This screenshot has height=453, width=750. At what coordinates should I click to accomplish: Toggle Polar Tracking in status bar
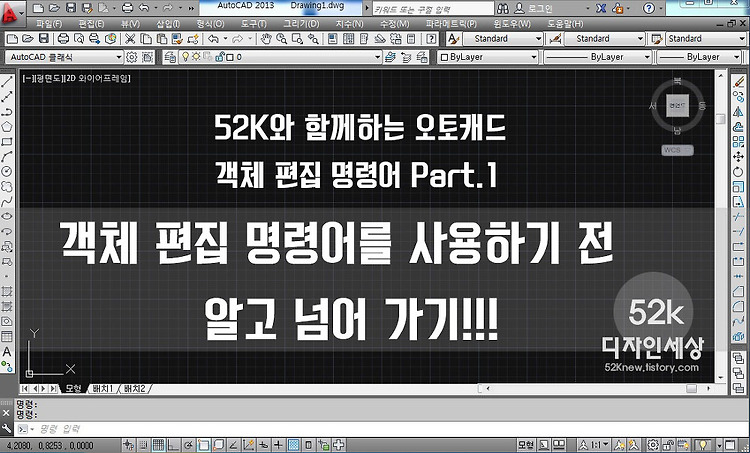(x=188, y=445)
